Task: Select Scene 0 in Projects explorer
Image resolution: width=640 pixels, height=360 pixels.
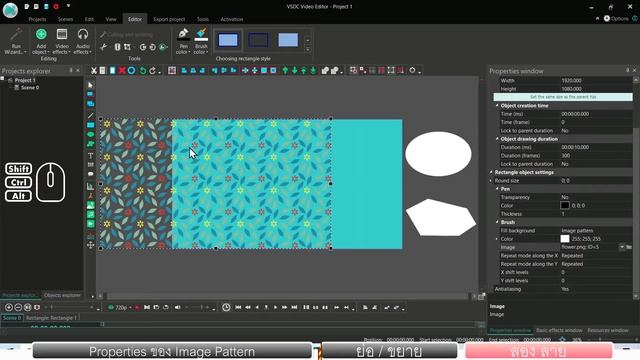Action: point(30,87)
